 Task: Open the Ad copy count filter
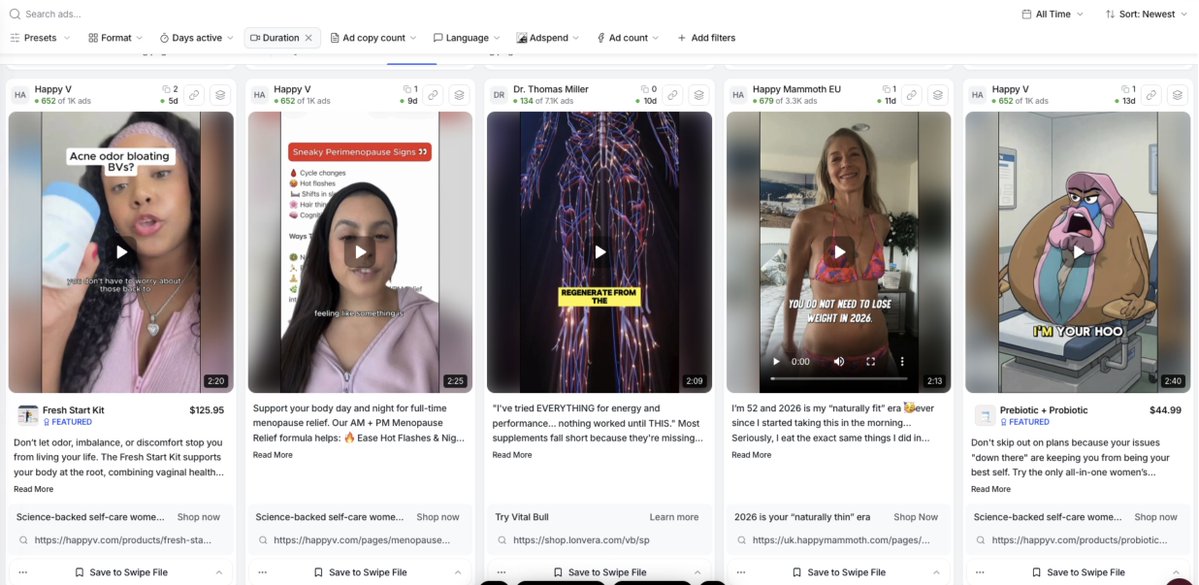pyautogui.click(x=374, y=37)
